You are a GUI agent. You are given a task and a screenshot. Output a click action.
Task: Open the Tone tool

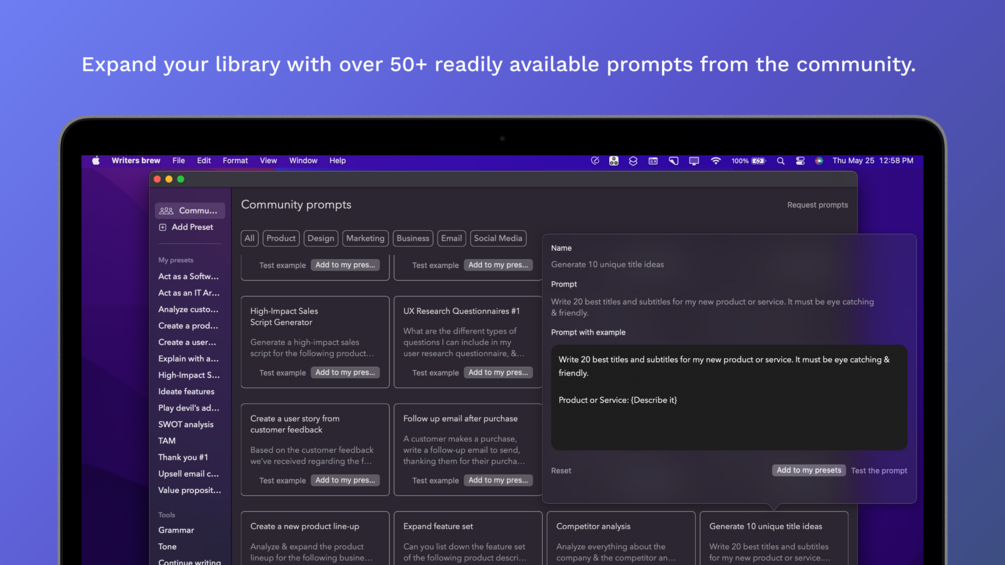(167, 547)
